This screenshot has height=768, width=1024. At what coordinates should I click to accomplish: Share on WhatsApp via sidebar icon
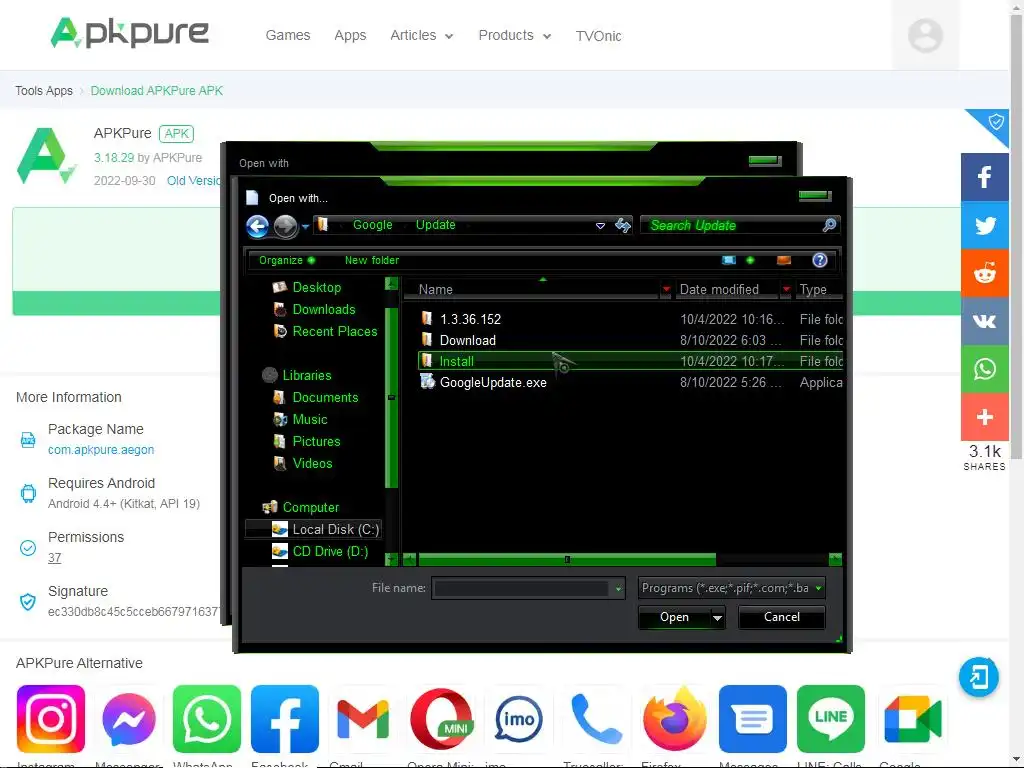pyautogui.click(x=985, y=369)
